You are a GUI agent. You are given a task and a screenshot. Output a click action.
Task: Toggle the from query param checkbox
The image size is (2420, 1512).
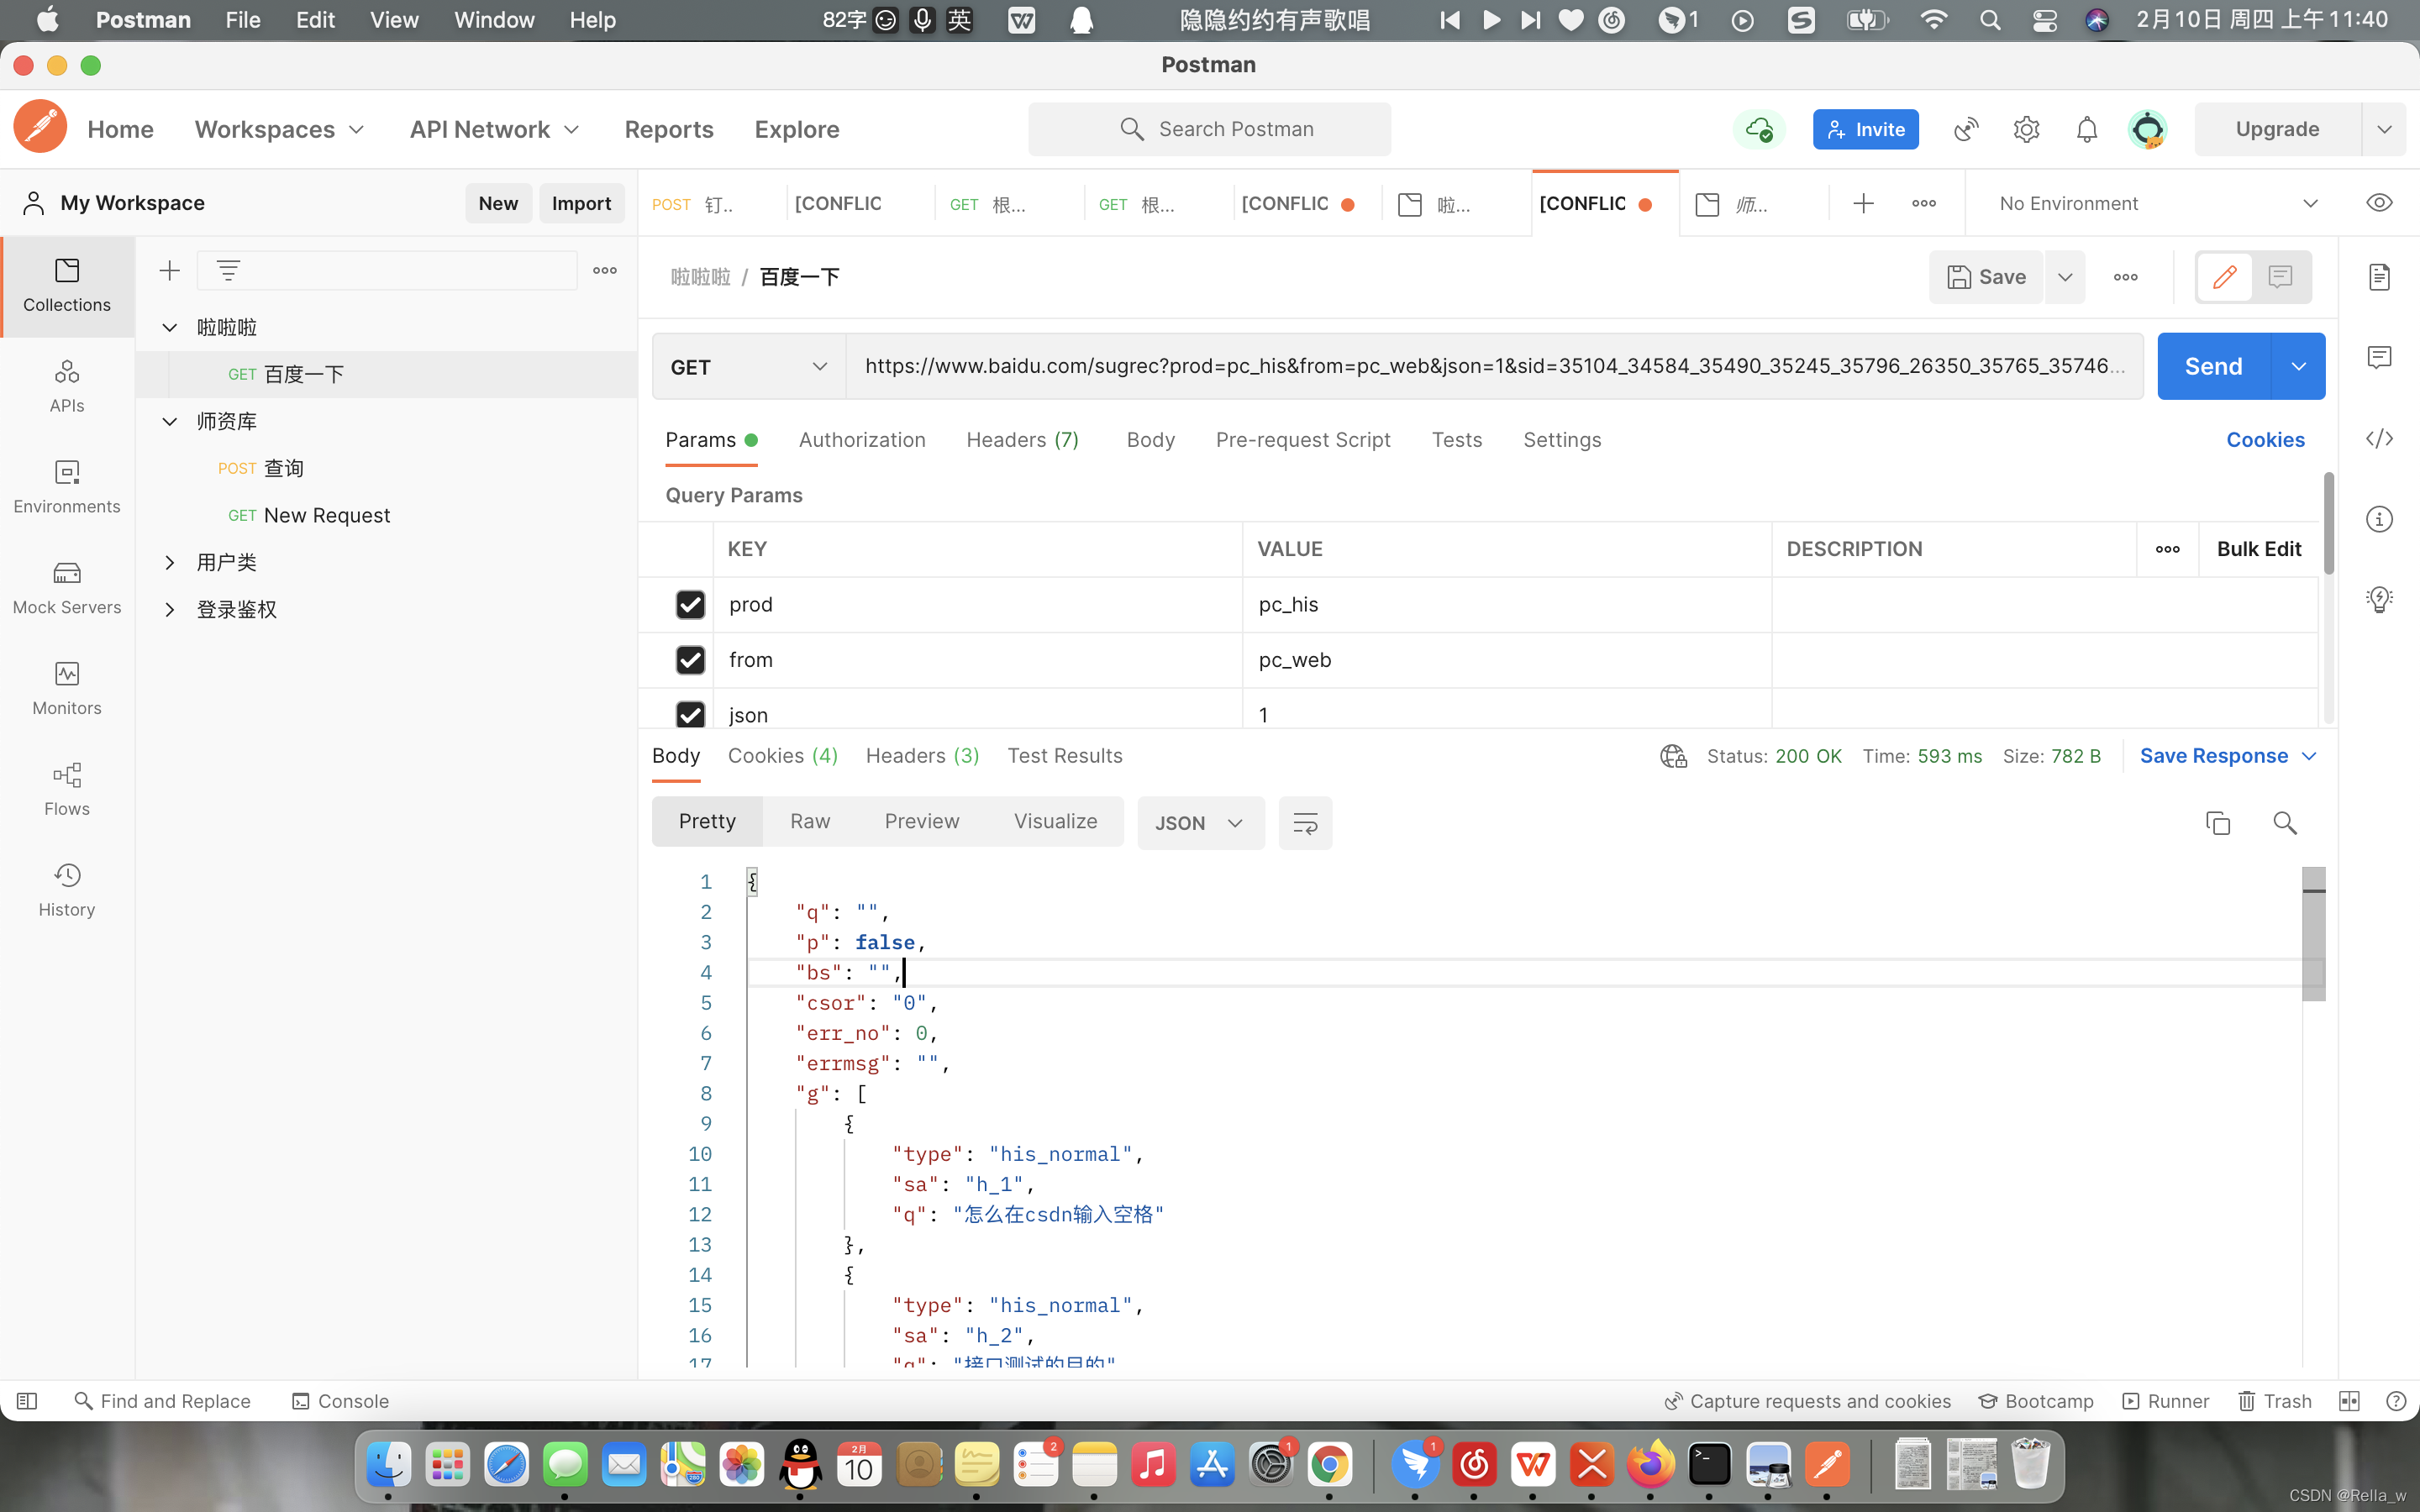pos(692,659)
